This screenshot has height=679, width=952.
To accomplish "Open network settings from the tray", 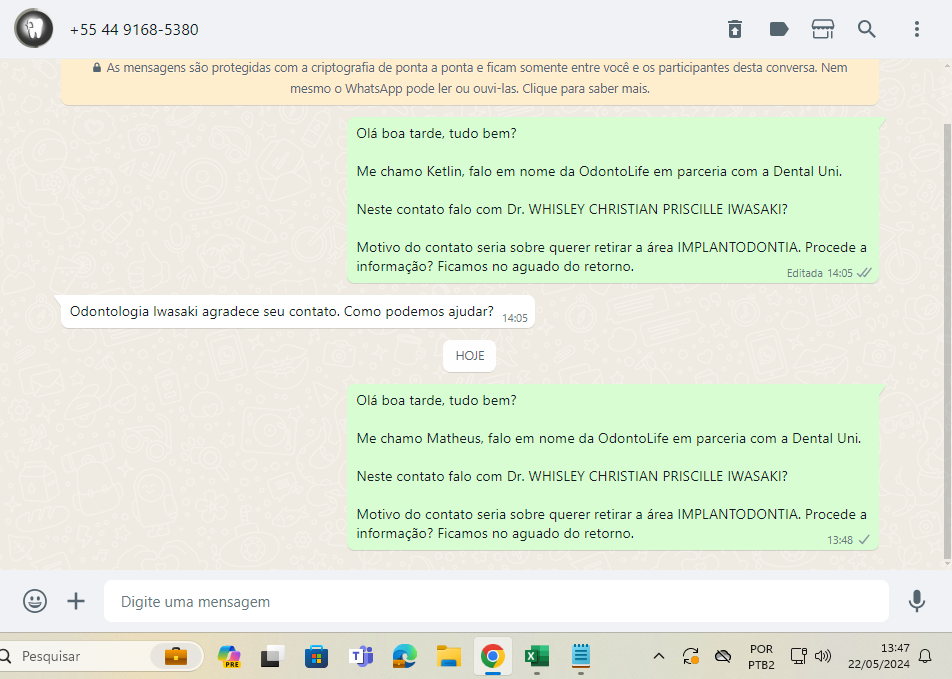I will click(798, 656).
